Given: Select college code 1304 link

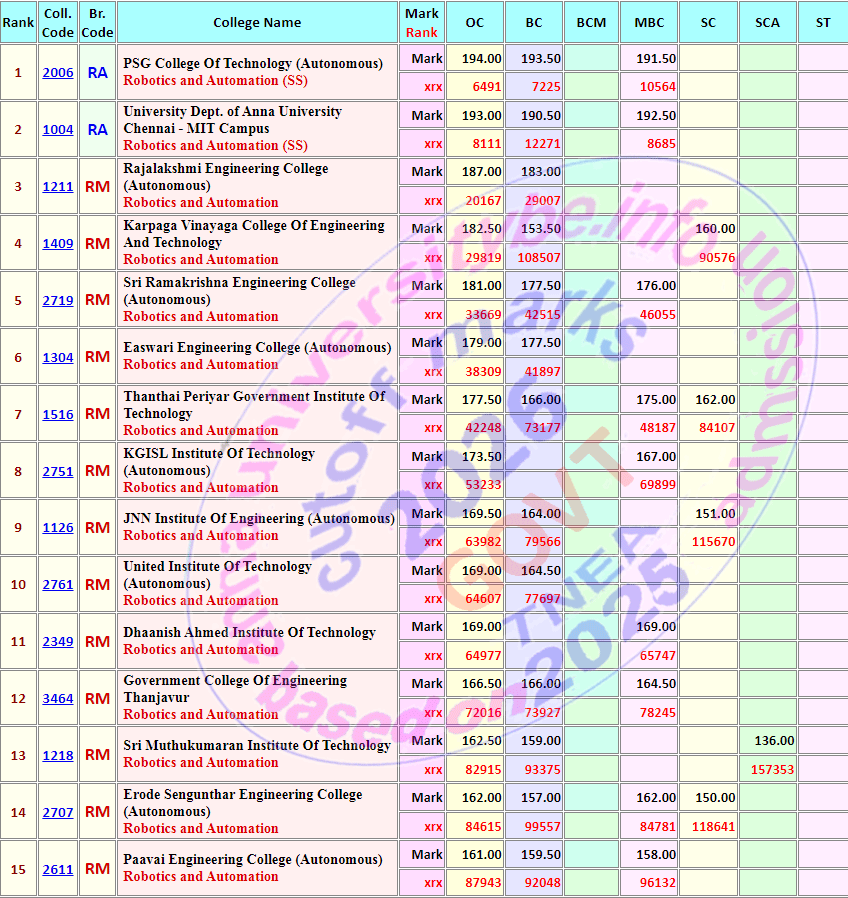Looking at the screenshot, I should [58, 357].
